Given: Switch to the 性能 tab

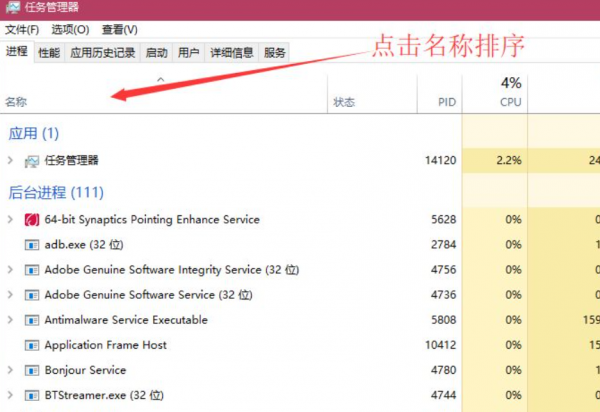Looking at the screenshot, I should coord(49,52).
